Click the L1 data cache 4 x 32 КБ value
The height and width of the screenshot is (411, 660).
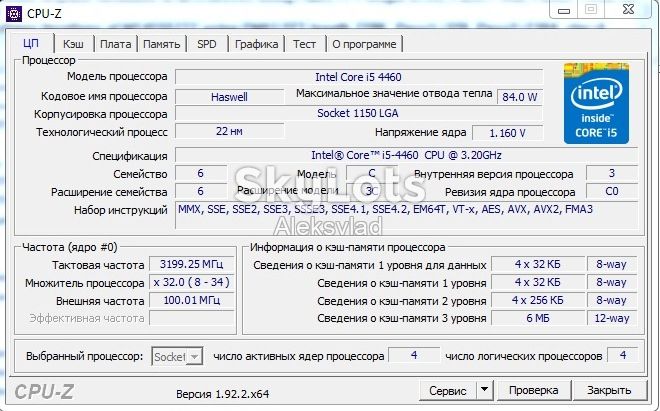pyautogui.click(x=538, y=264)
